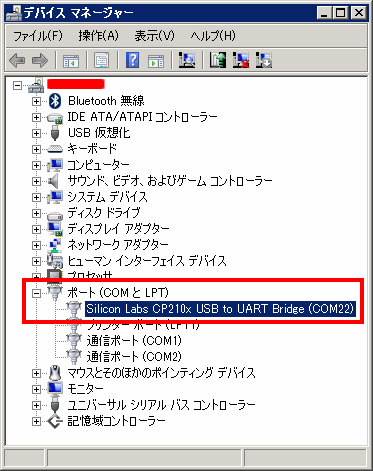Toggle the console tree pane icon
The height and width of the screenshot is (471, 373).
[71, 61]
